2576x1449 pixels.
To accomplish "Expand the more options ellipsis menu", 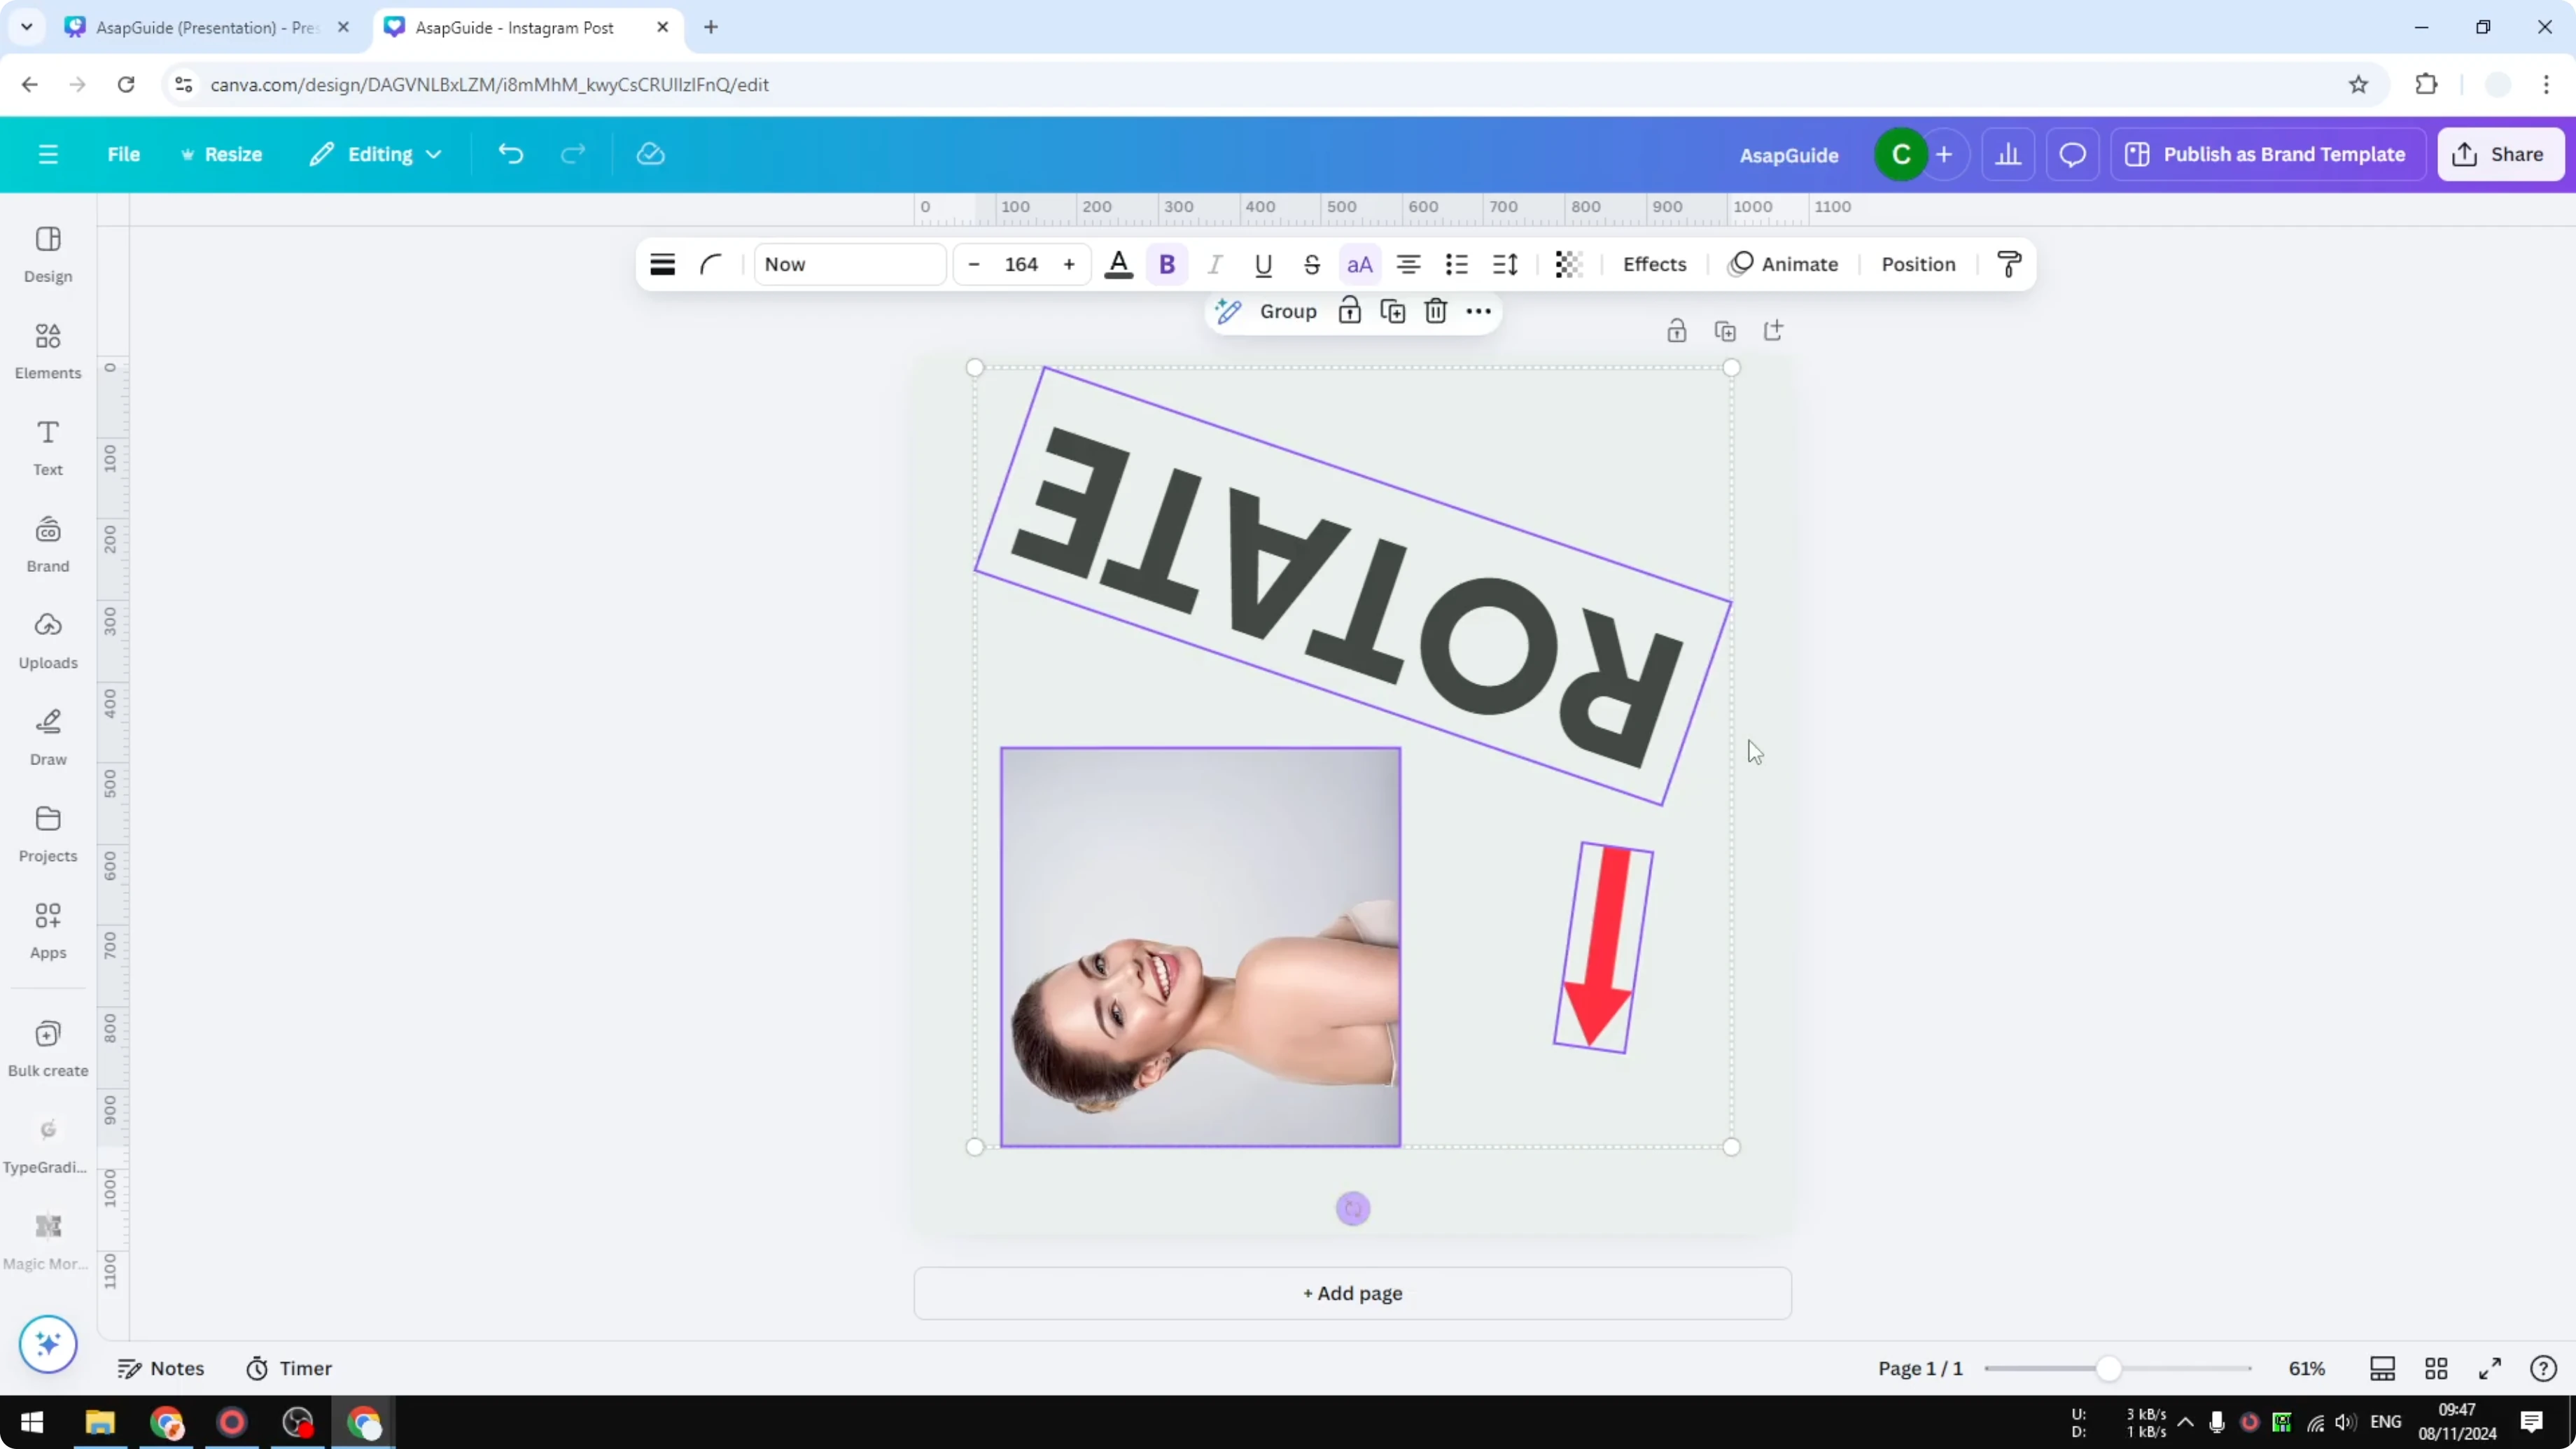I will pyautogui.click(x=1479, y=311).
